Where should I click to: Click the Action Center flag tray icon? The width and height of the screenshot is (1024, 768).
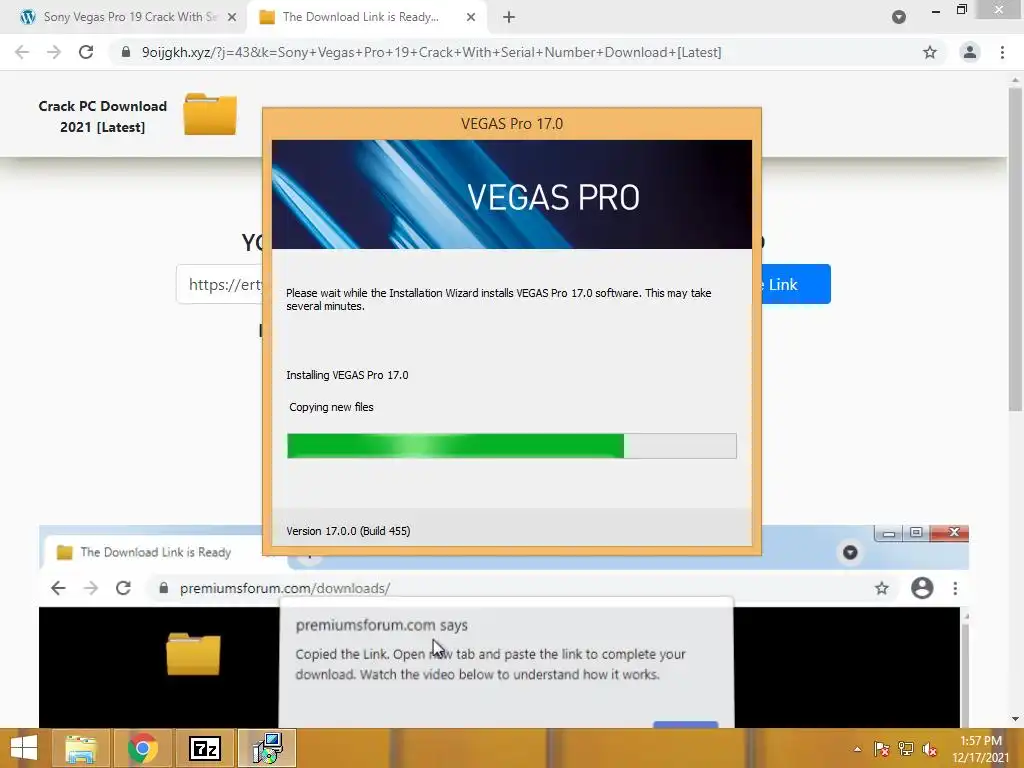coord(881,749)
